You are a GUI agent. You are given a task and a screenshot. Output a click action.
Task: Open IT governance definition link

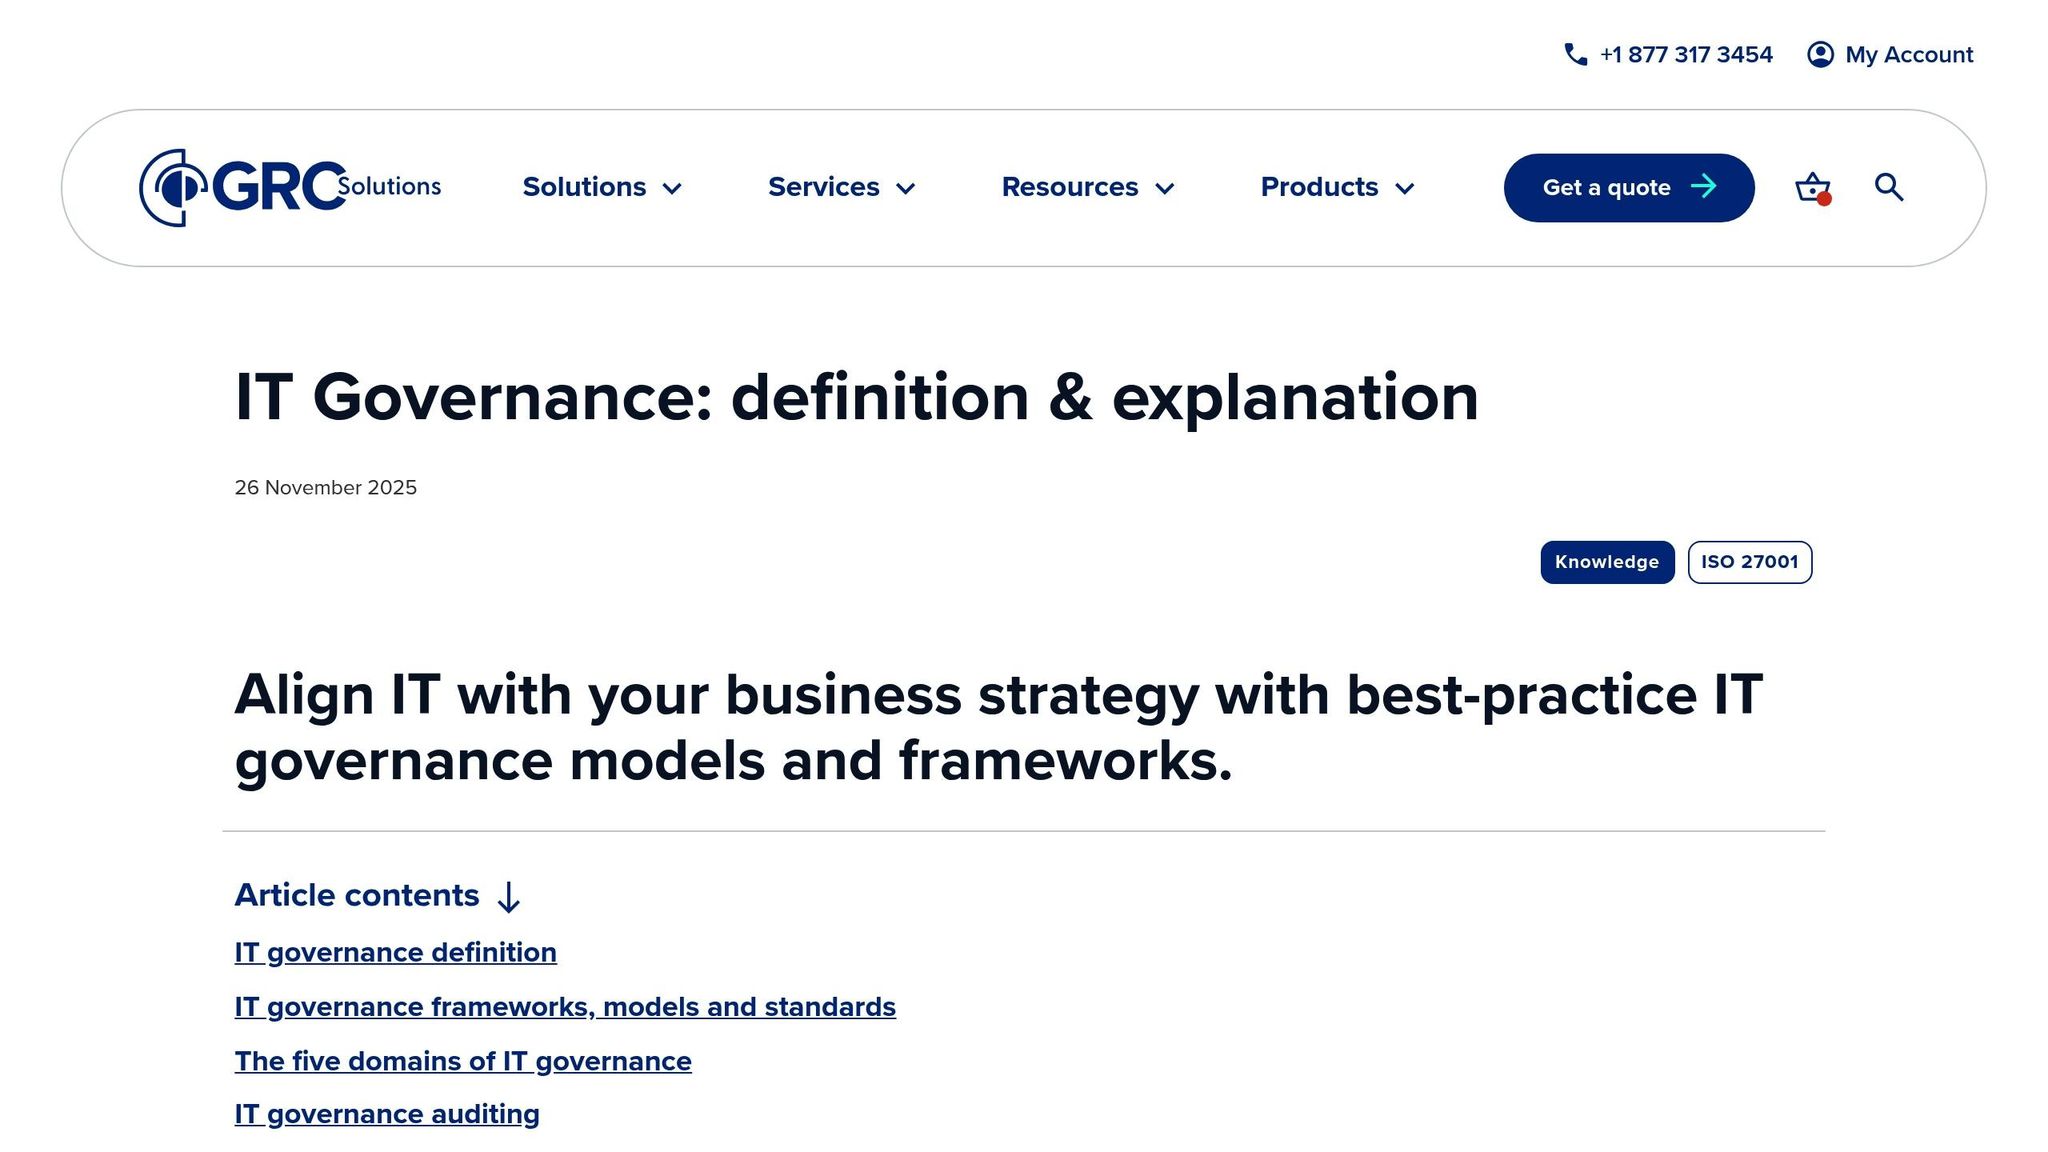[395, 952]
